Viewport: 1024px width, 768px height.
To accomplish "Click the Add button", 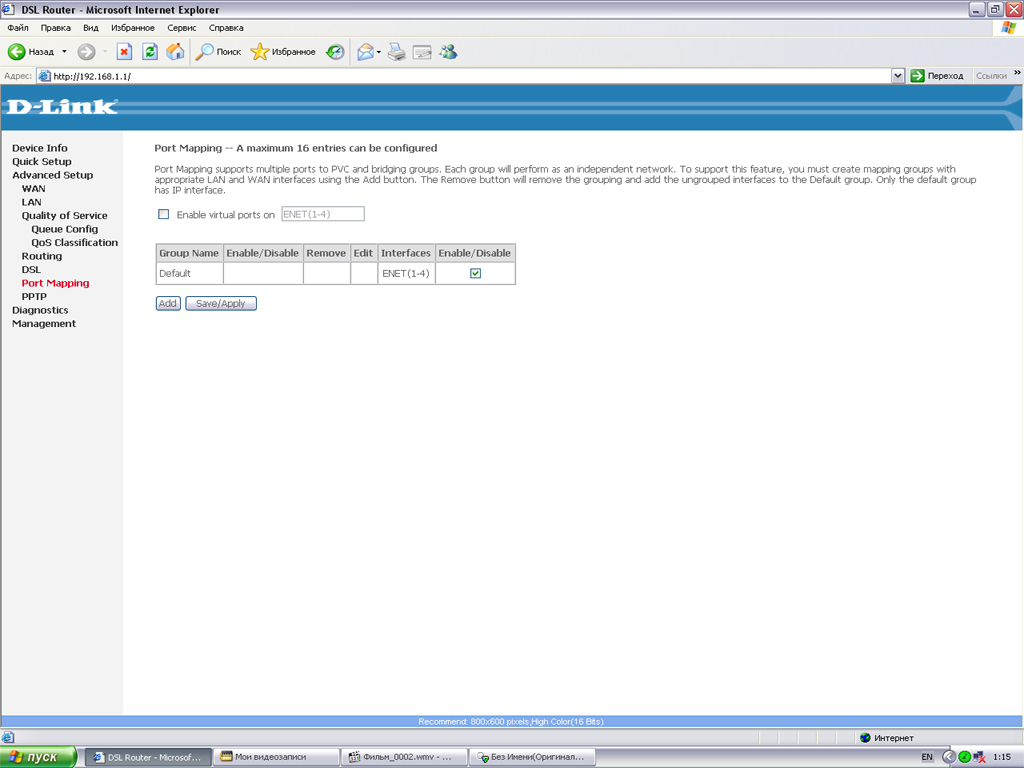I will coord(168,303).
